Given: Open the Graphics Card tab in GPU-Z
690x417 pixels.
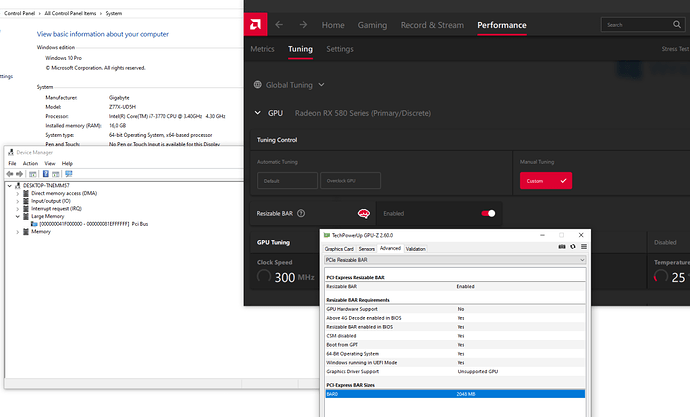Looking at the screenshot, I should pos(339,249).
